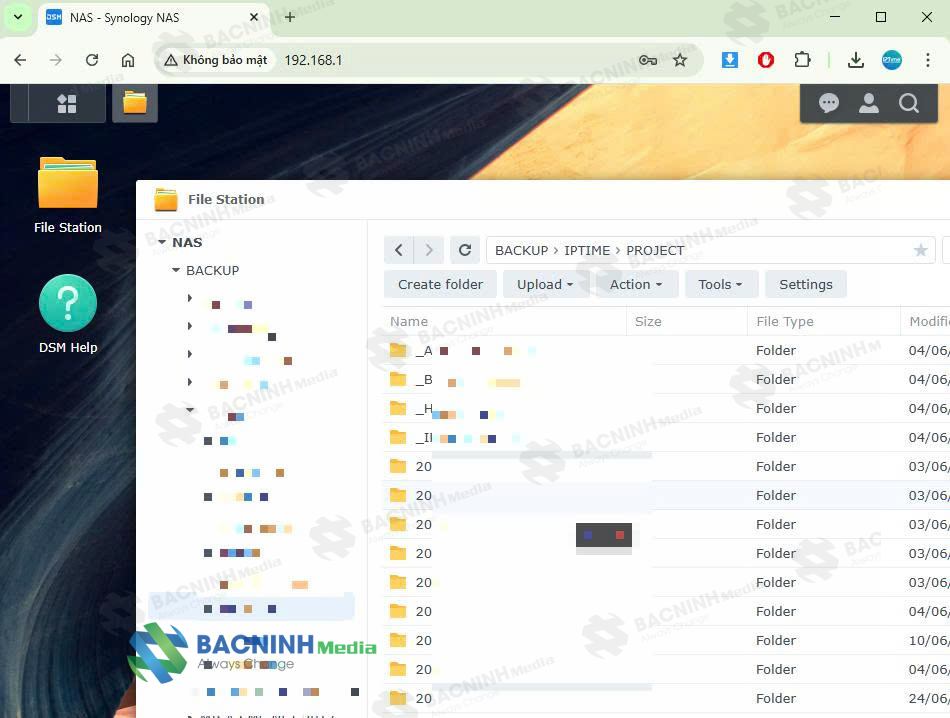The height and width of the screenshot is (718, 950).
Task: Refresh the File Station folder listing
Action: tap(464, 250)
